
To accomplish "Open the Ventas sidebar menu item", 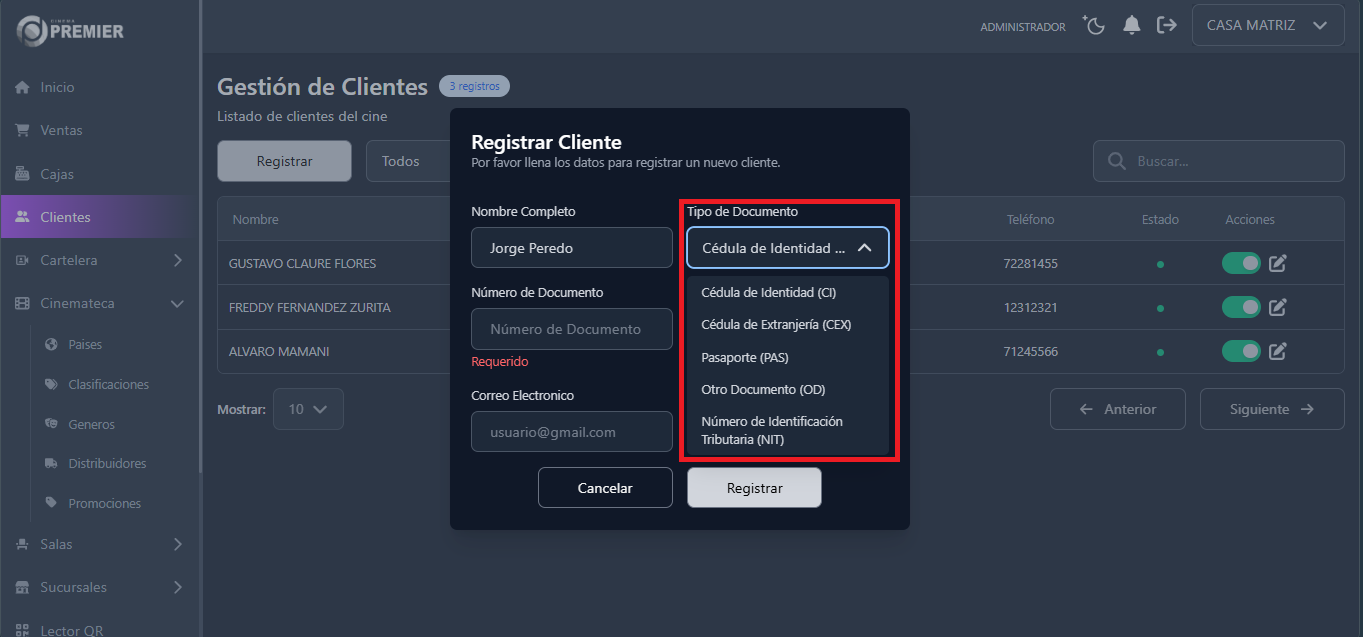I will (x=61, y=131).
